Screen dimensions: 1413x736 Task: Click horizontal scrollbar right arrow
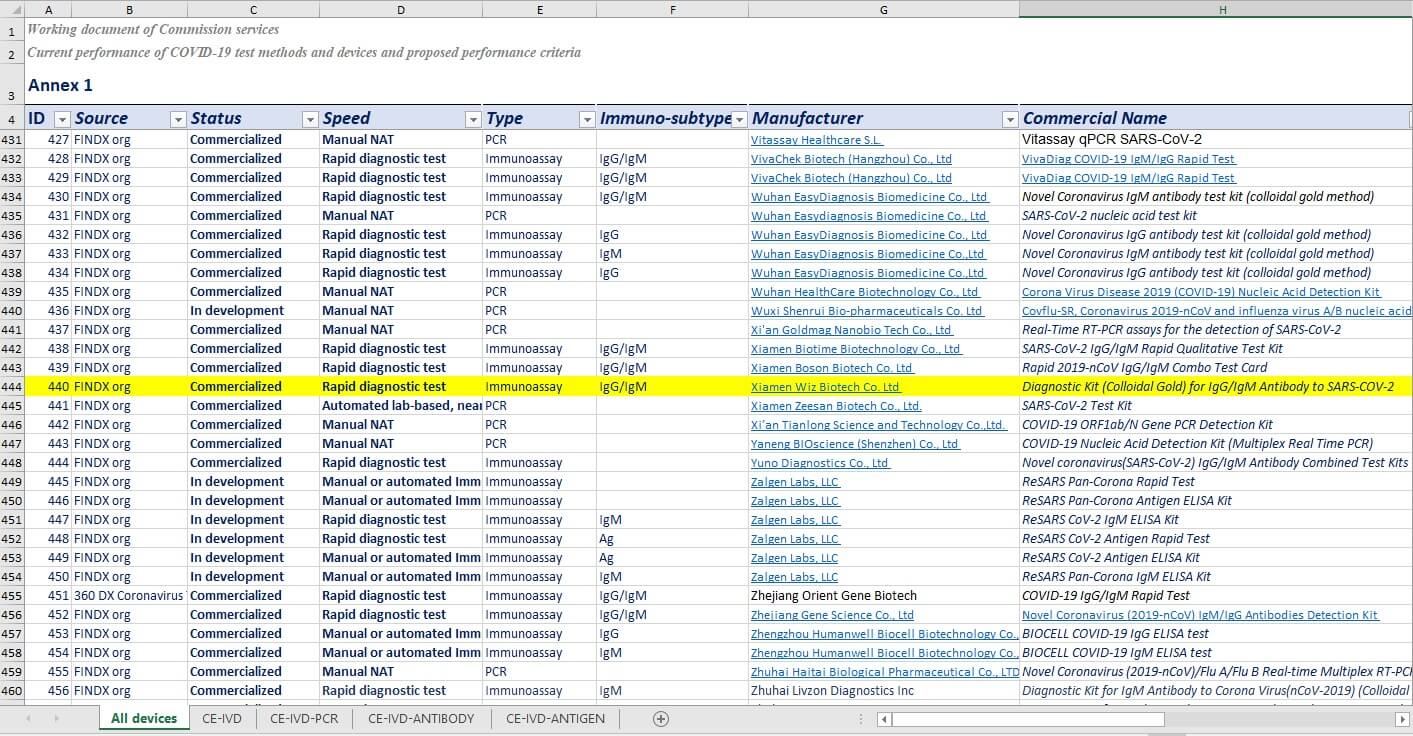pos(1402,719)
